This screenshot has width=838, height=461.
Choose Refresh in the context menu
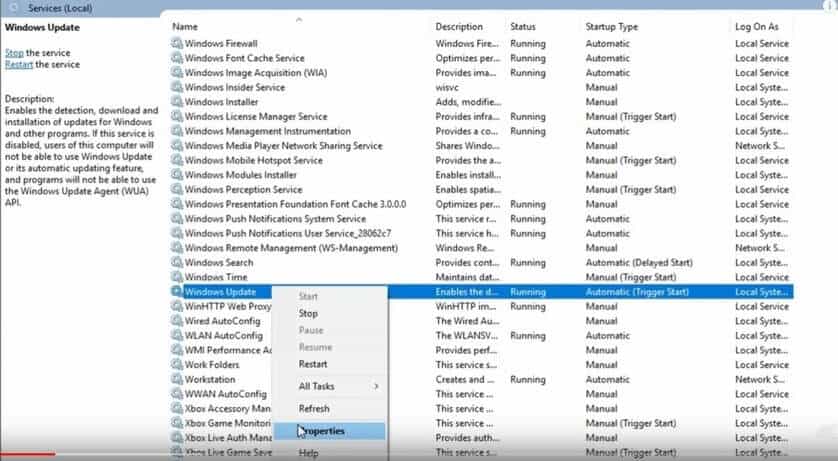click(x=314, y=408)
